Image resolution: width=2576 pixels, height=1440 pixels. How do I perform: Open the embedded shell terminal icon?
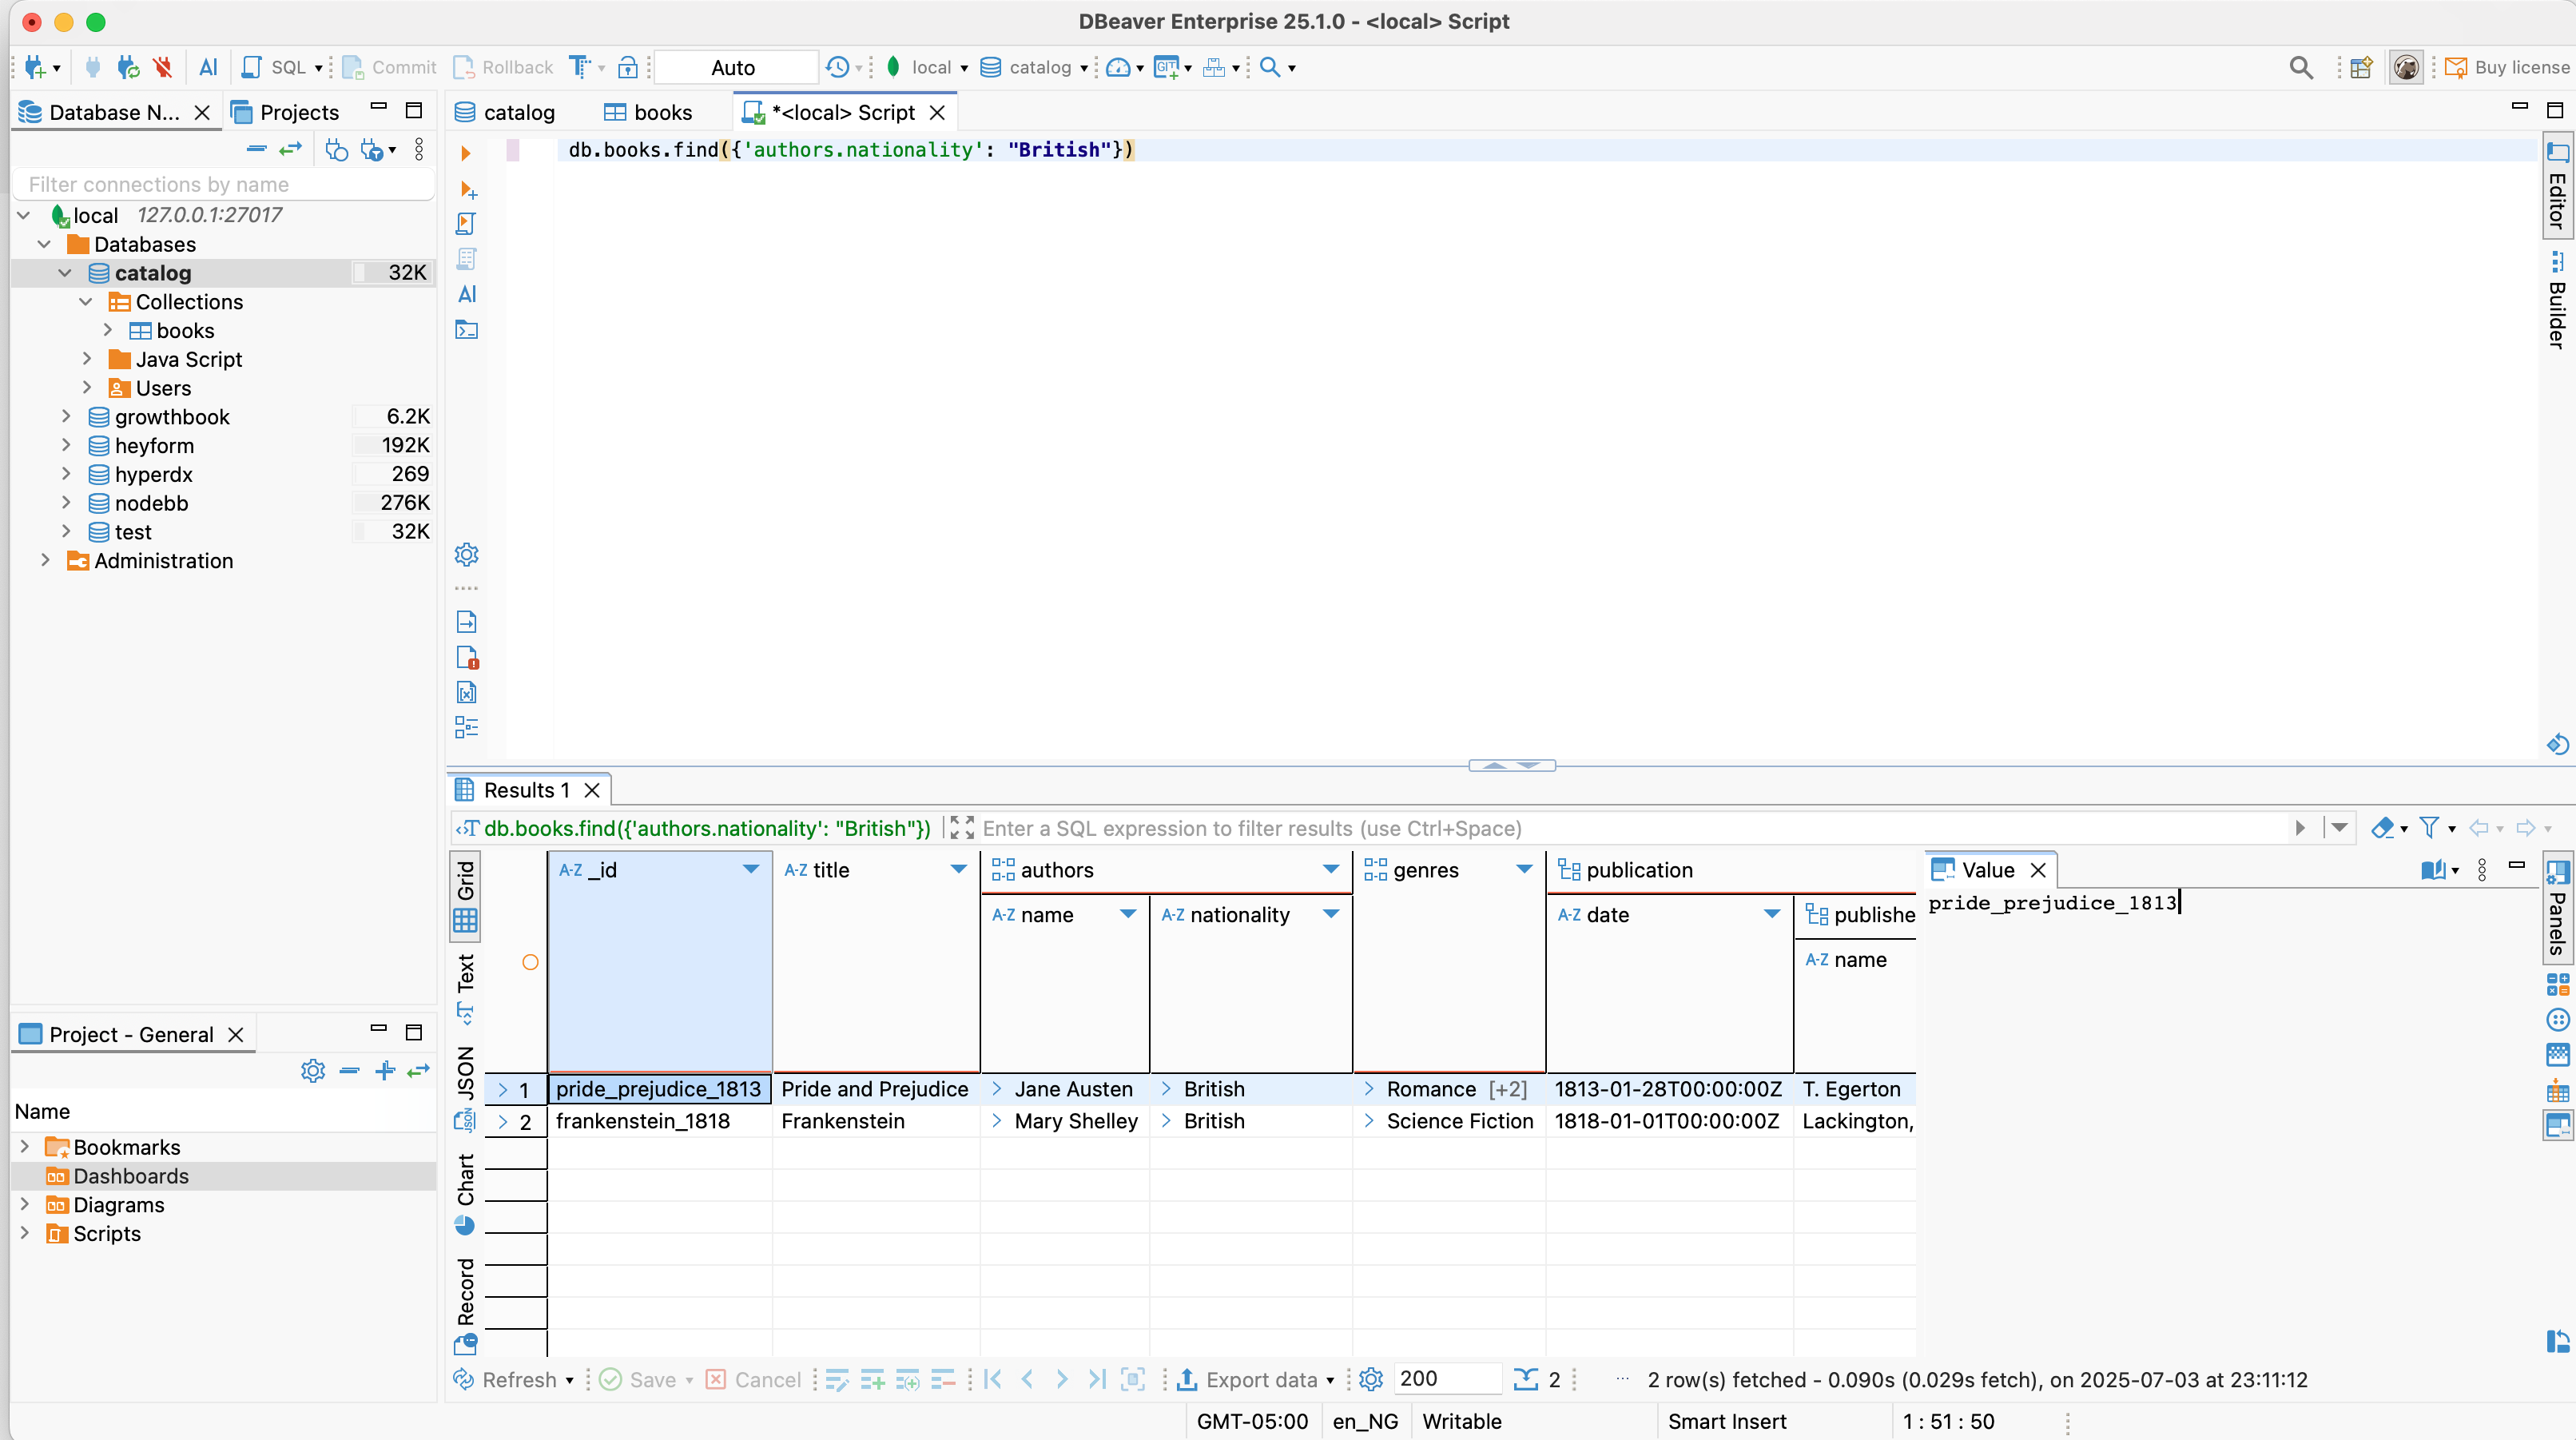pyautogui.click(x=467, y=330)
